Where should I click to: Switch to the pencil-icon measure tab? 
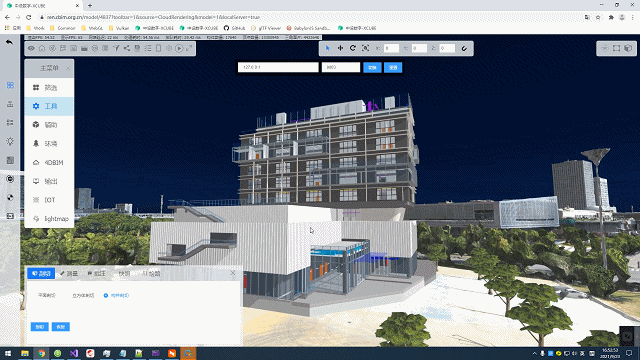tap(69, 273)
